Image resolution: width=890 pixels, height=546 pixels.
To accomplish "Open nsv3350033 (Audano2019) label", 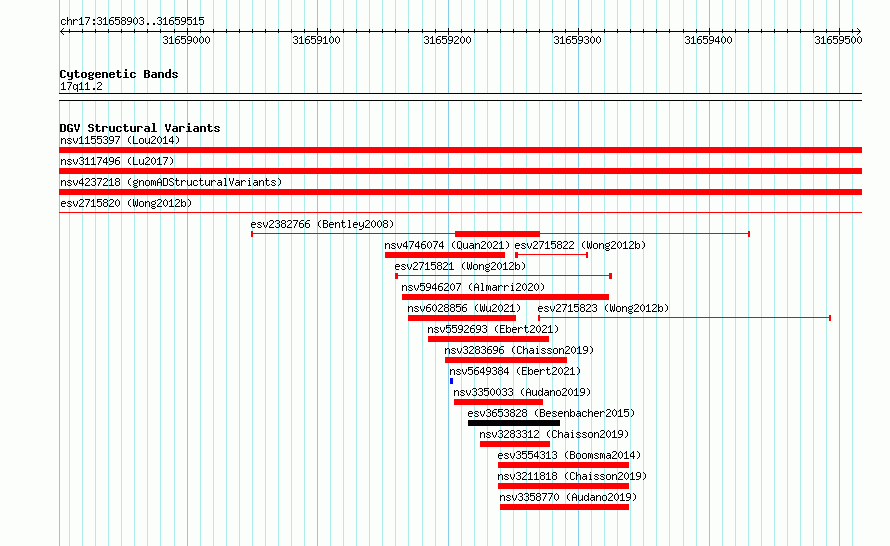I will click(522, 392).
